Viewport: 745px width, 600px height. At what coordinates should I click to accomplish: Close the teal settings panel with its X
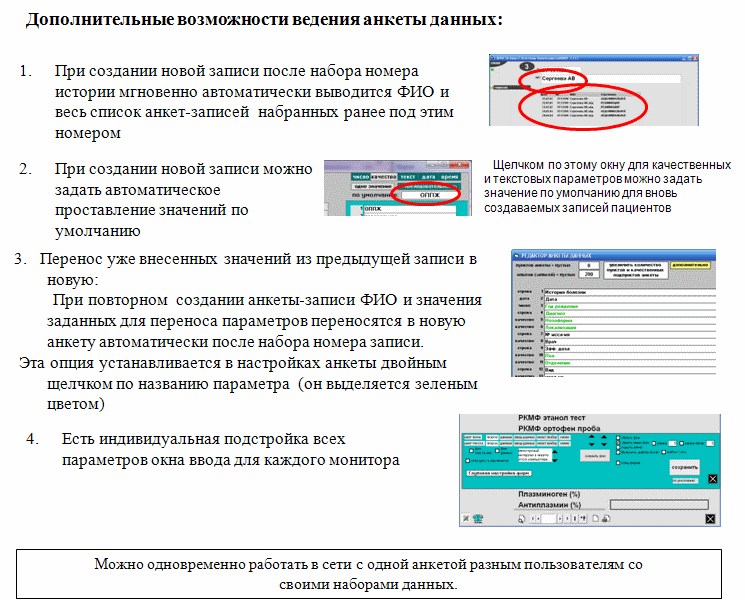pyautogui.click(x=712, y=479)
